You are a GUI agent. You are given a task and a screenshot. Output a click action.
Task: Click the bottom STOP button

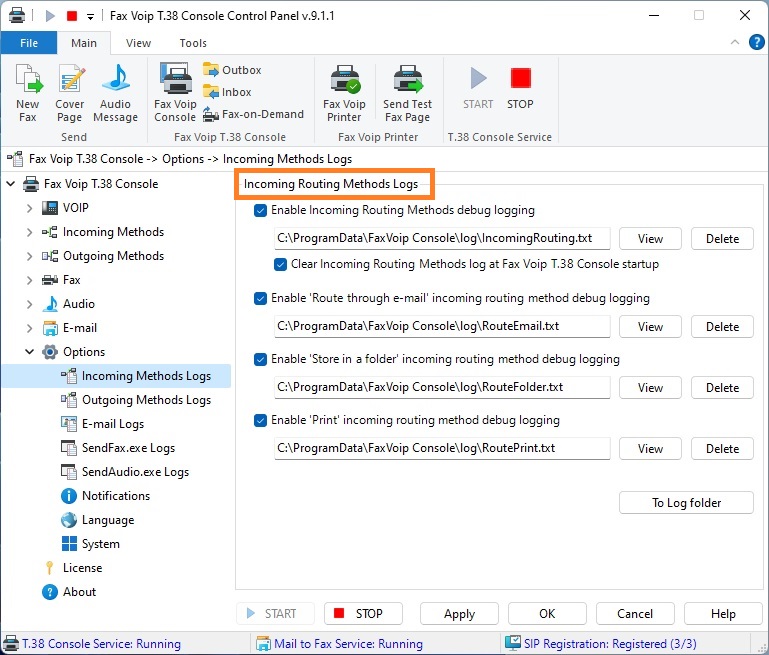363,614
